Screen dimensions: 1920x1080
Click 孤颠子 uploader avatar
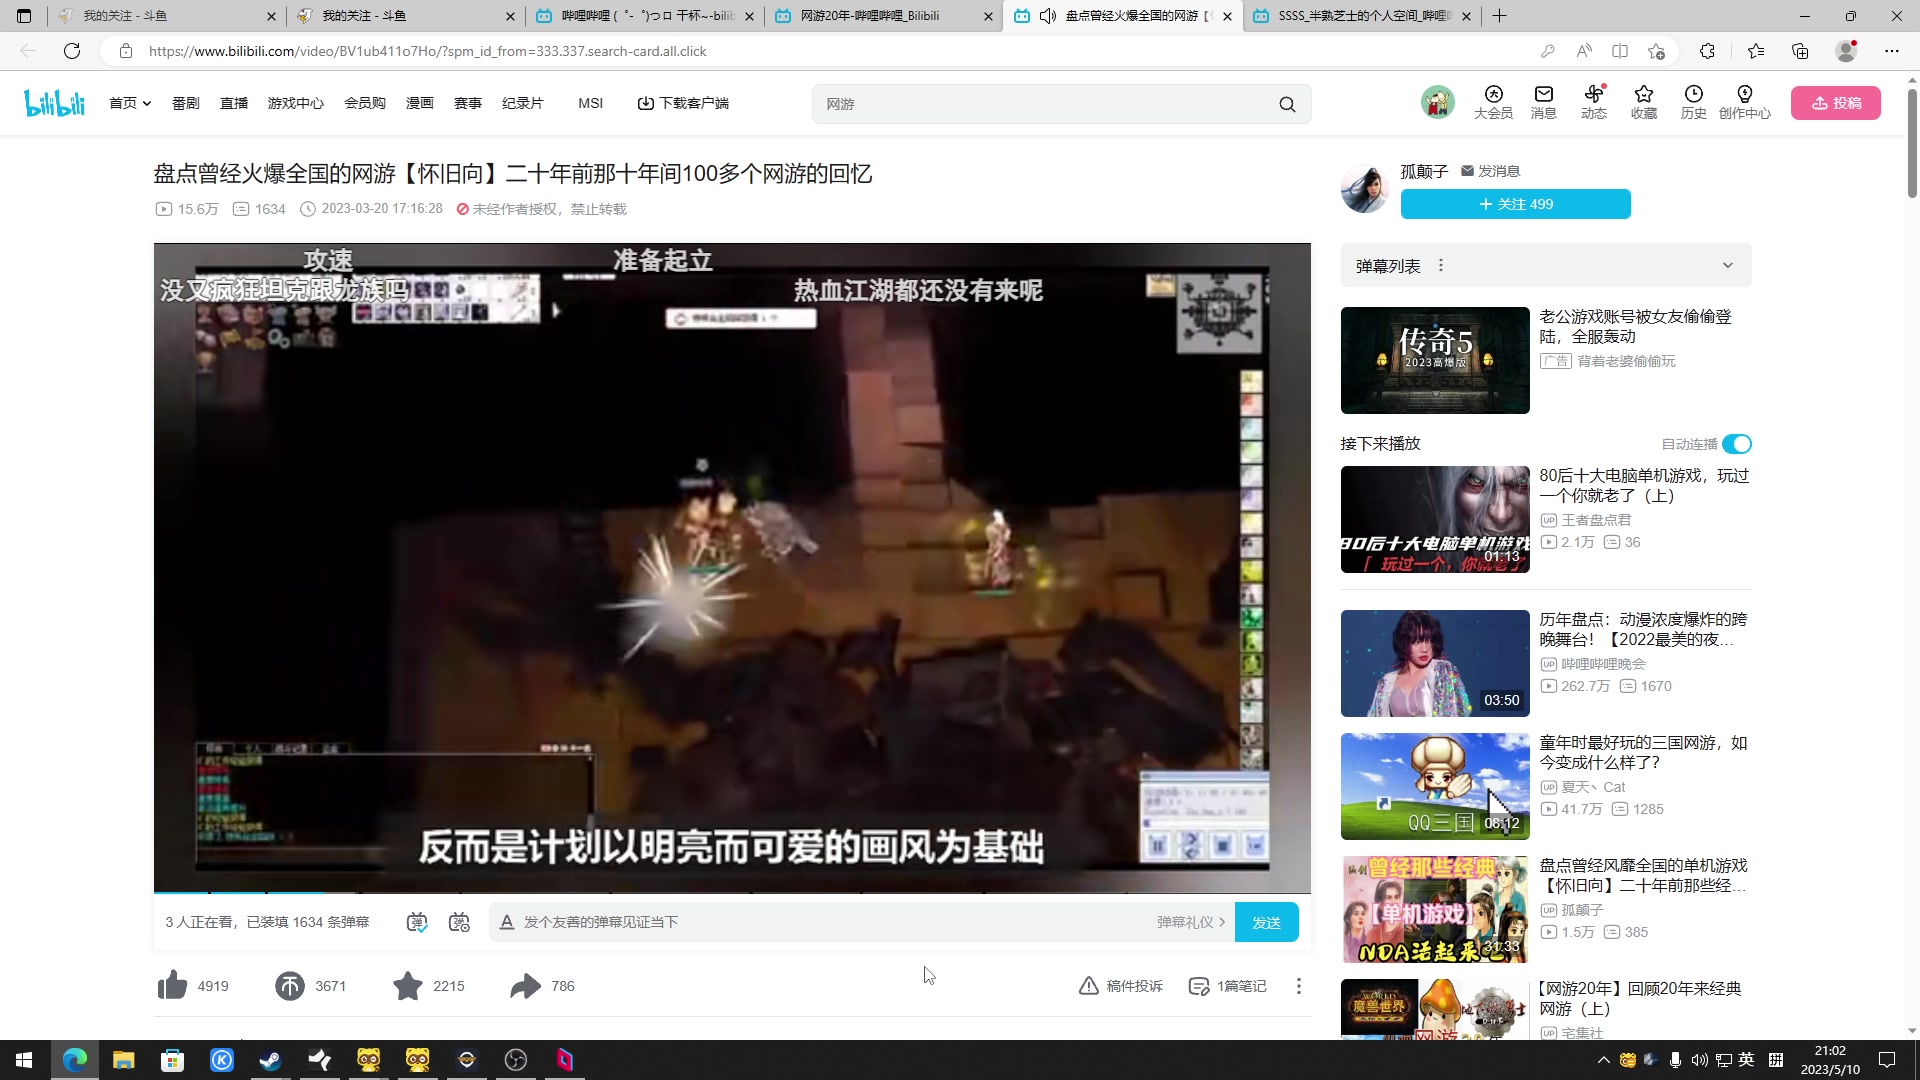1364,188
